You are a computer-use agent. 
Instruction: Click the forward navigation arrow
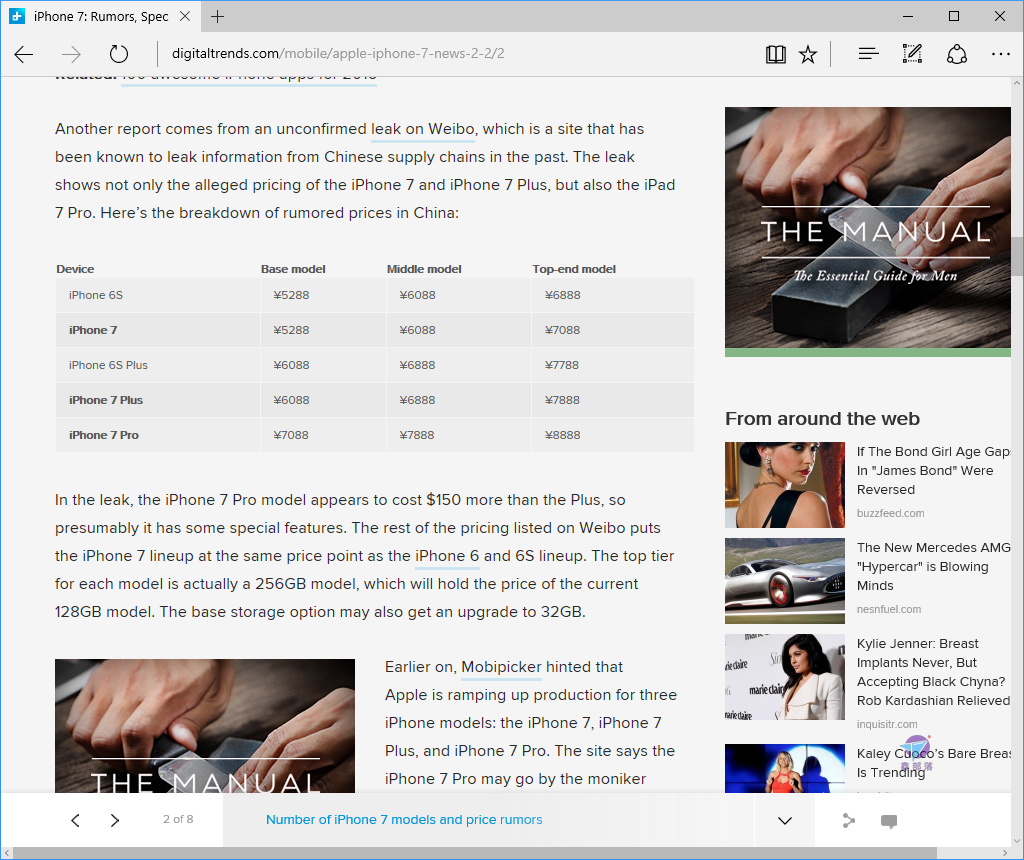click(x=71, y=54)
